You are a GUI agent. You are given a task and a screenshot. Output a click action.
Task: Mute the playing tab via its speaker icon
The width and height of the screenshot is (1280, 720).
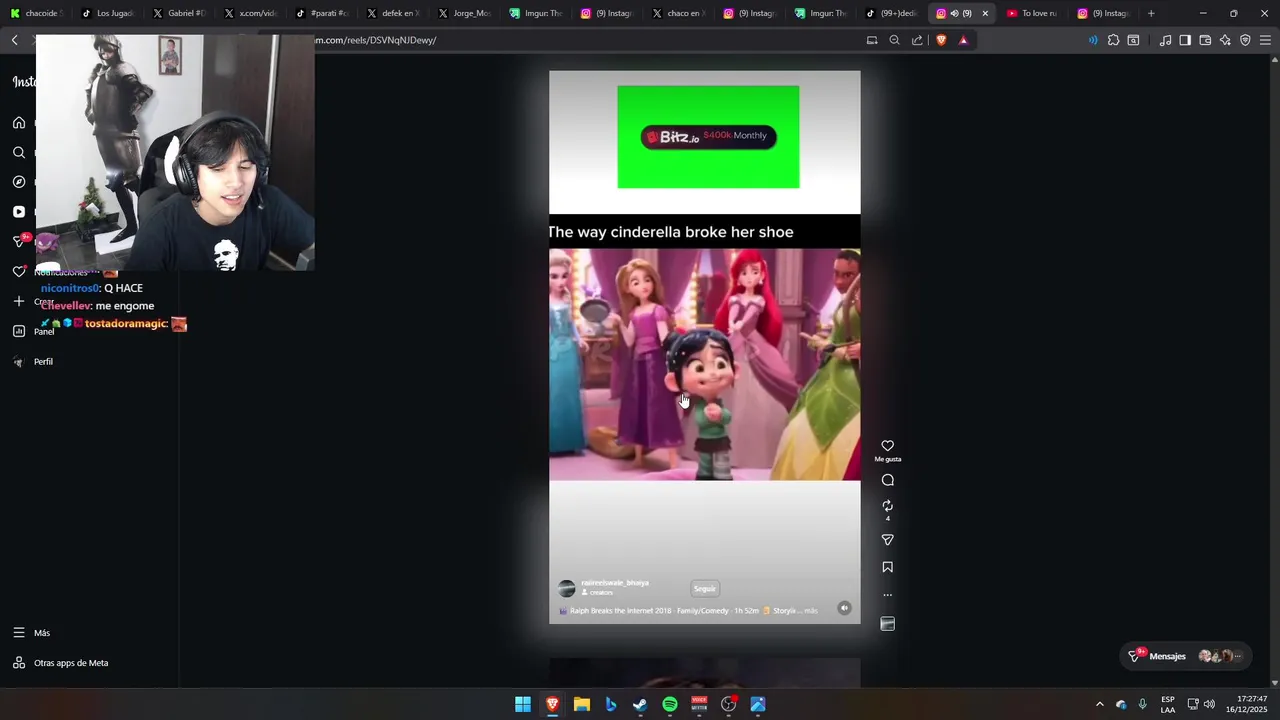pyautogui.click(x=954, y=13)
